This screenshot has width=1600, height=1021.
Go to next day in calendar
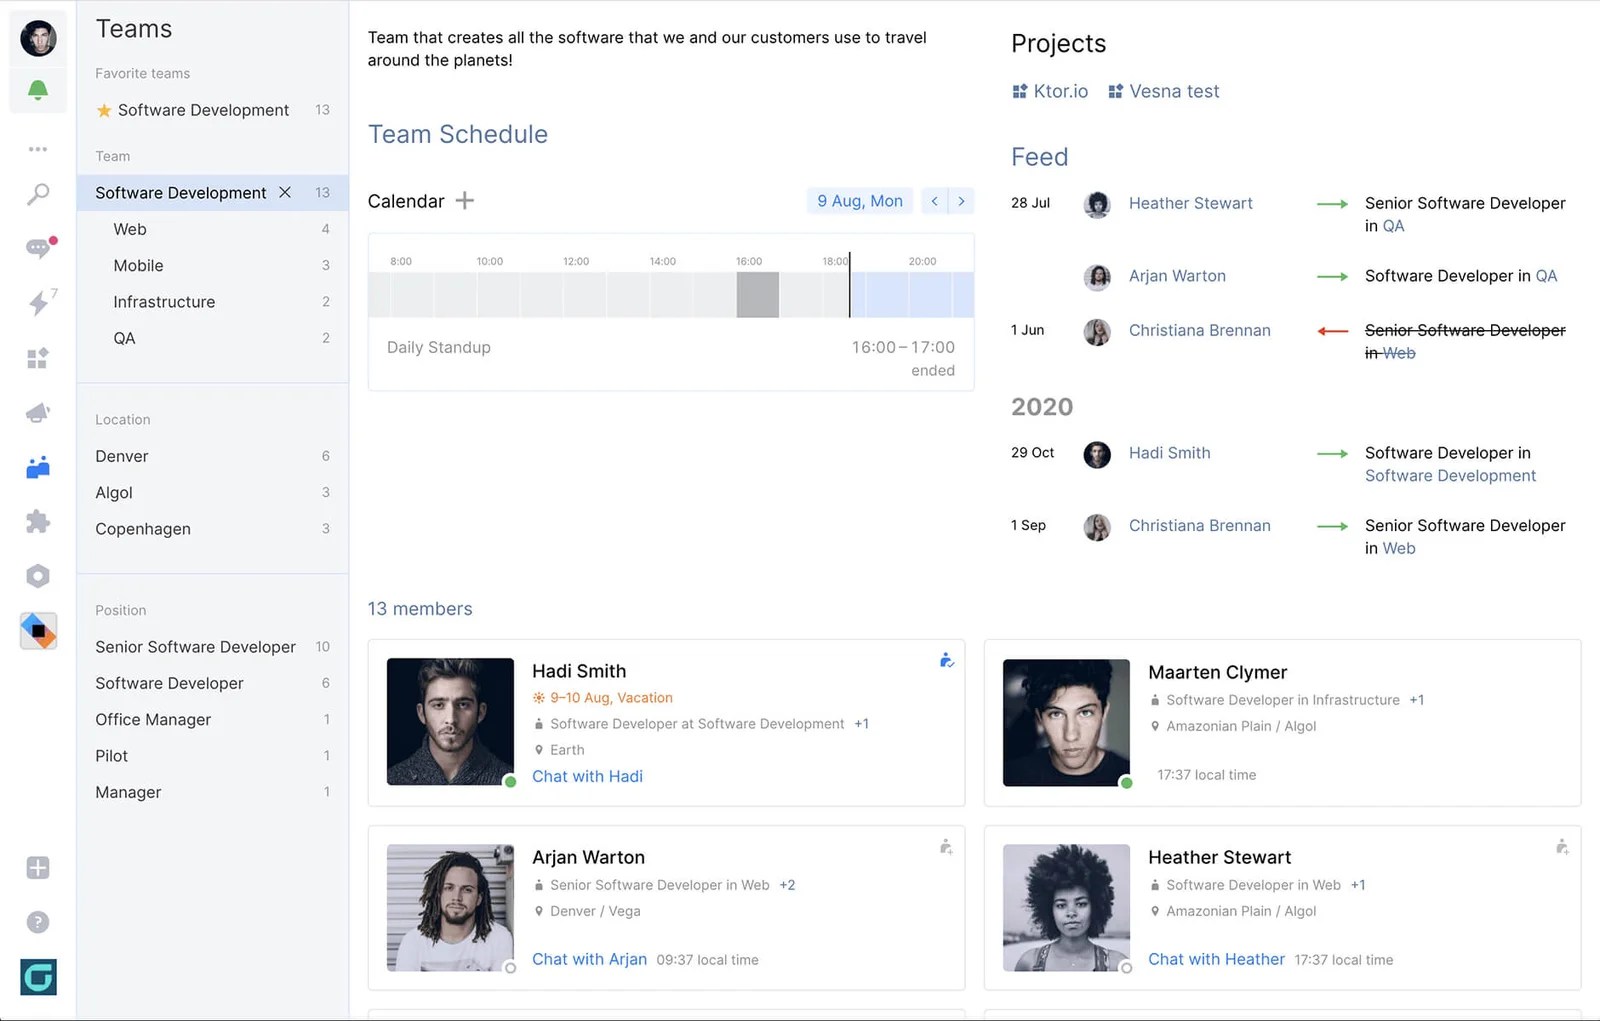pos(961,201)
